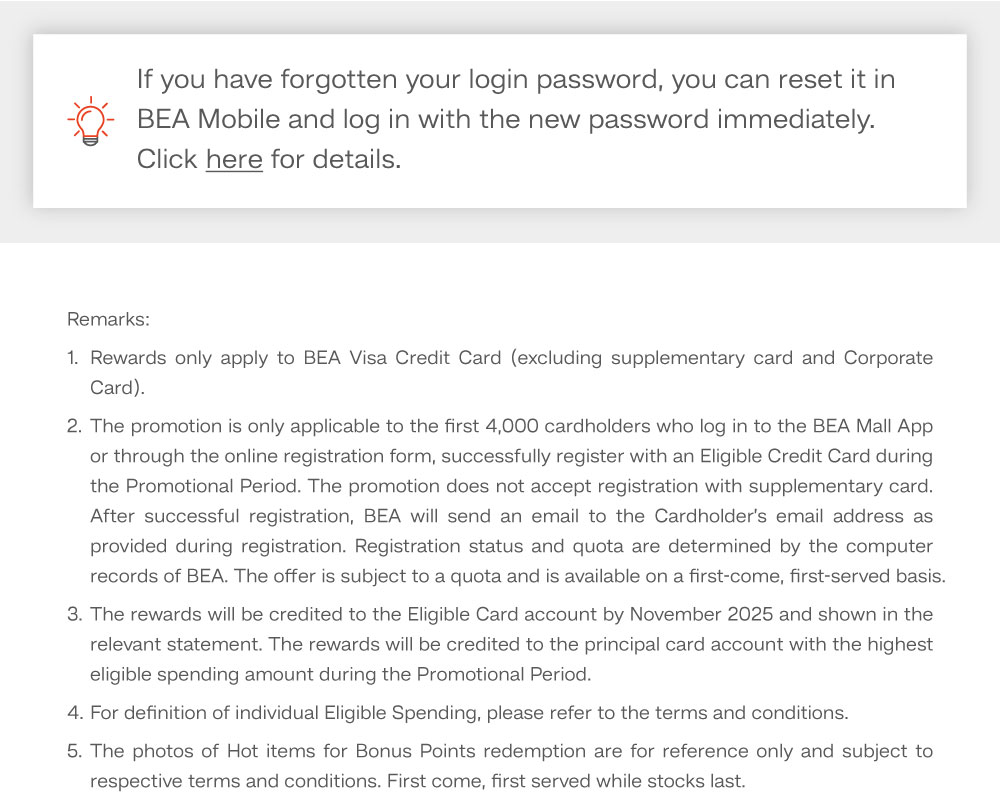Screen dimensions: 1000x800
Task: Click the 'If you have forgotten' notice text
Action: tap(516, 119)
